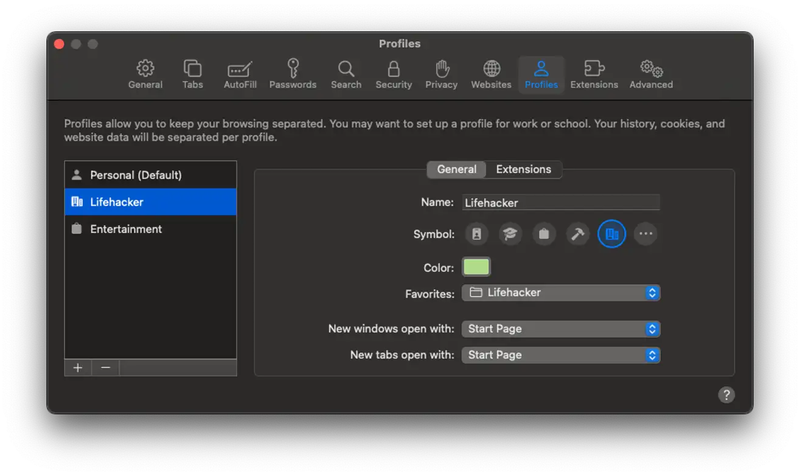Open the Privacy settings pane

click(x=442, y=74)
